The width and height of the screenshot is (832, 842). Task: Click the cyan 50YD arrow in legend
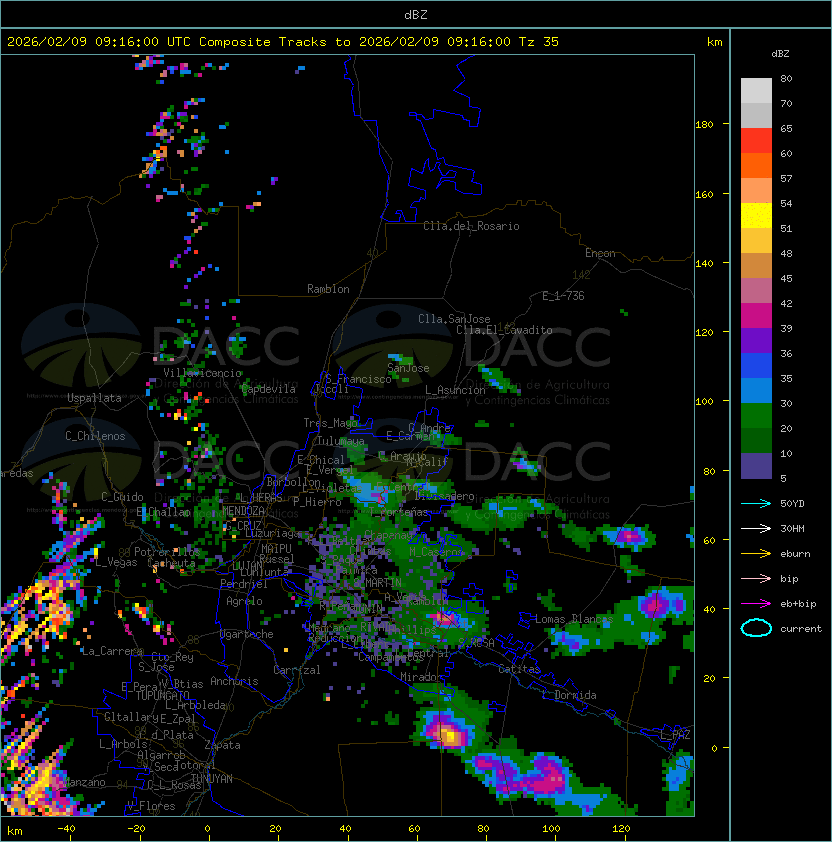coord(756,503)
